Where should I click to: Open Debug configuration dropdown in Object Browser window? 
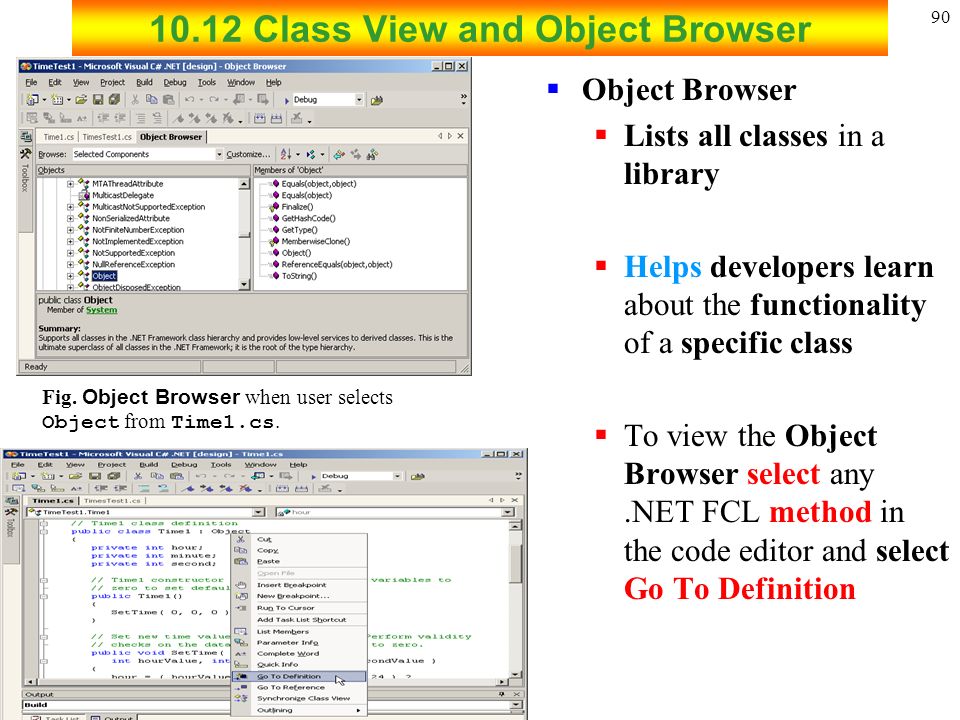359,100
